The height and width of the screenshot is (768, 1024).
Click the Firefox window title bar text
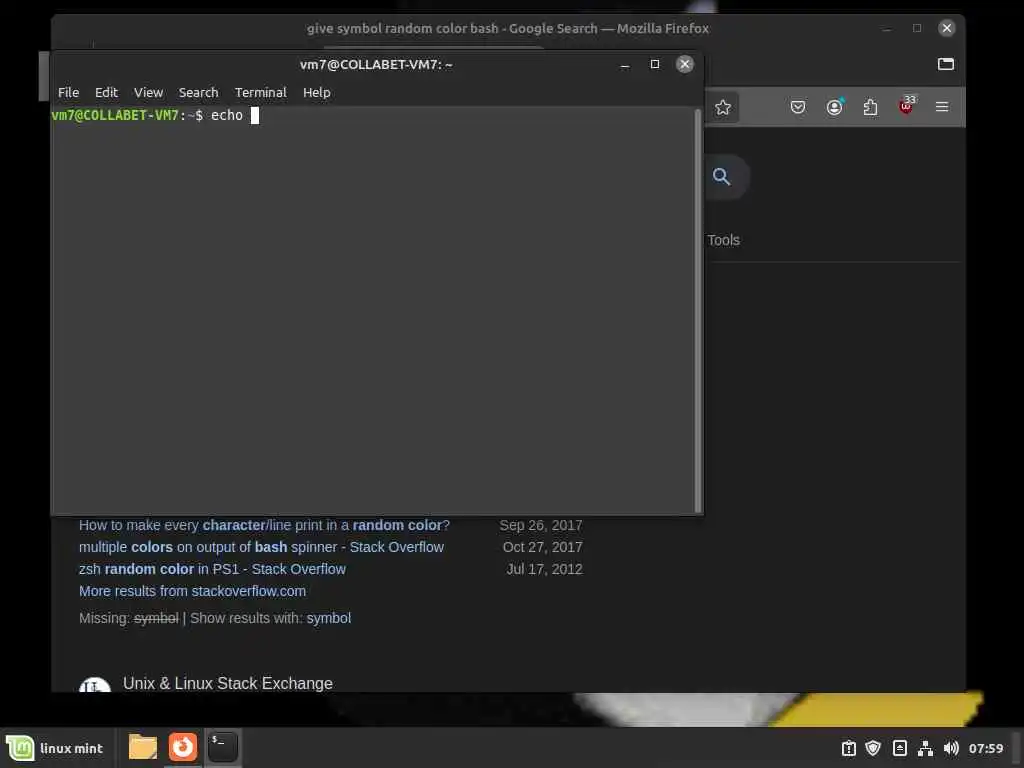pyautogui.click(x=507, y=29)
